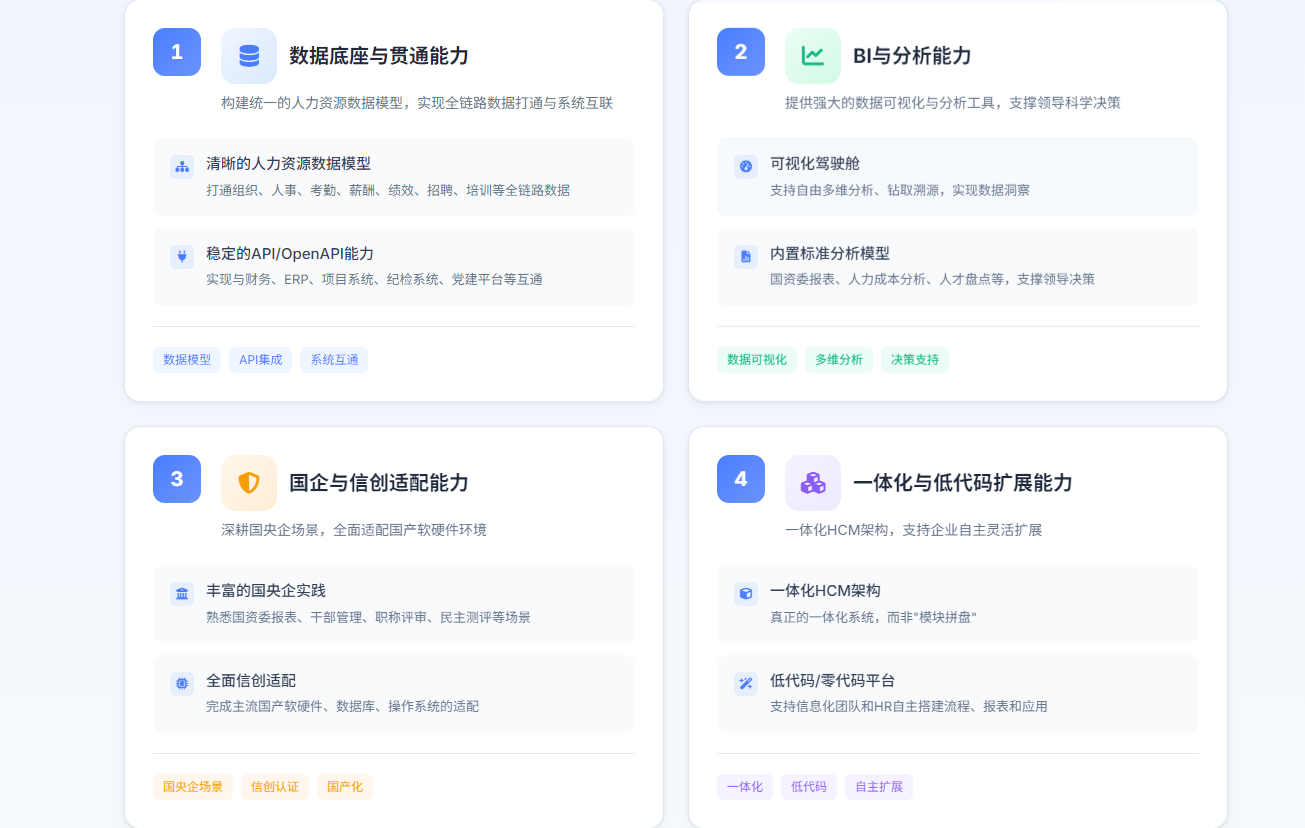The width and height of the screenshot is (1305, 828).
Task: Click the building icon for 丰富的国央企实践
Action: (x=182, y=594)
